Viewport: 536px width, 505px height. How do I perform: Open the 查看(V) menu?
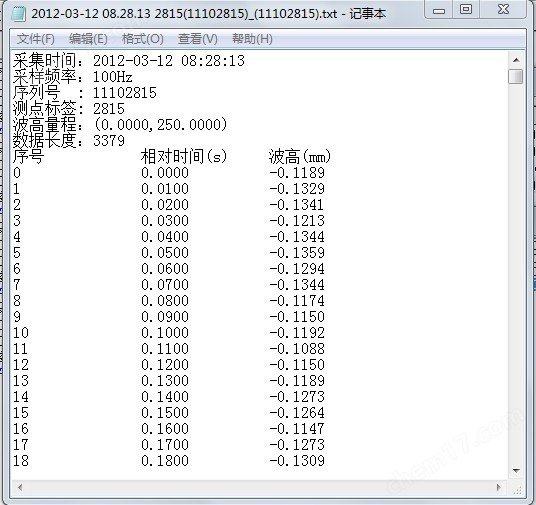coord(198,39)
